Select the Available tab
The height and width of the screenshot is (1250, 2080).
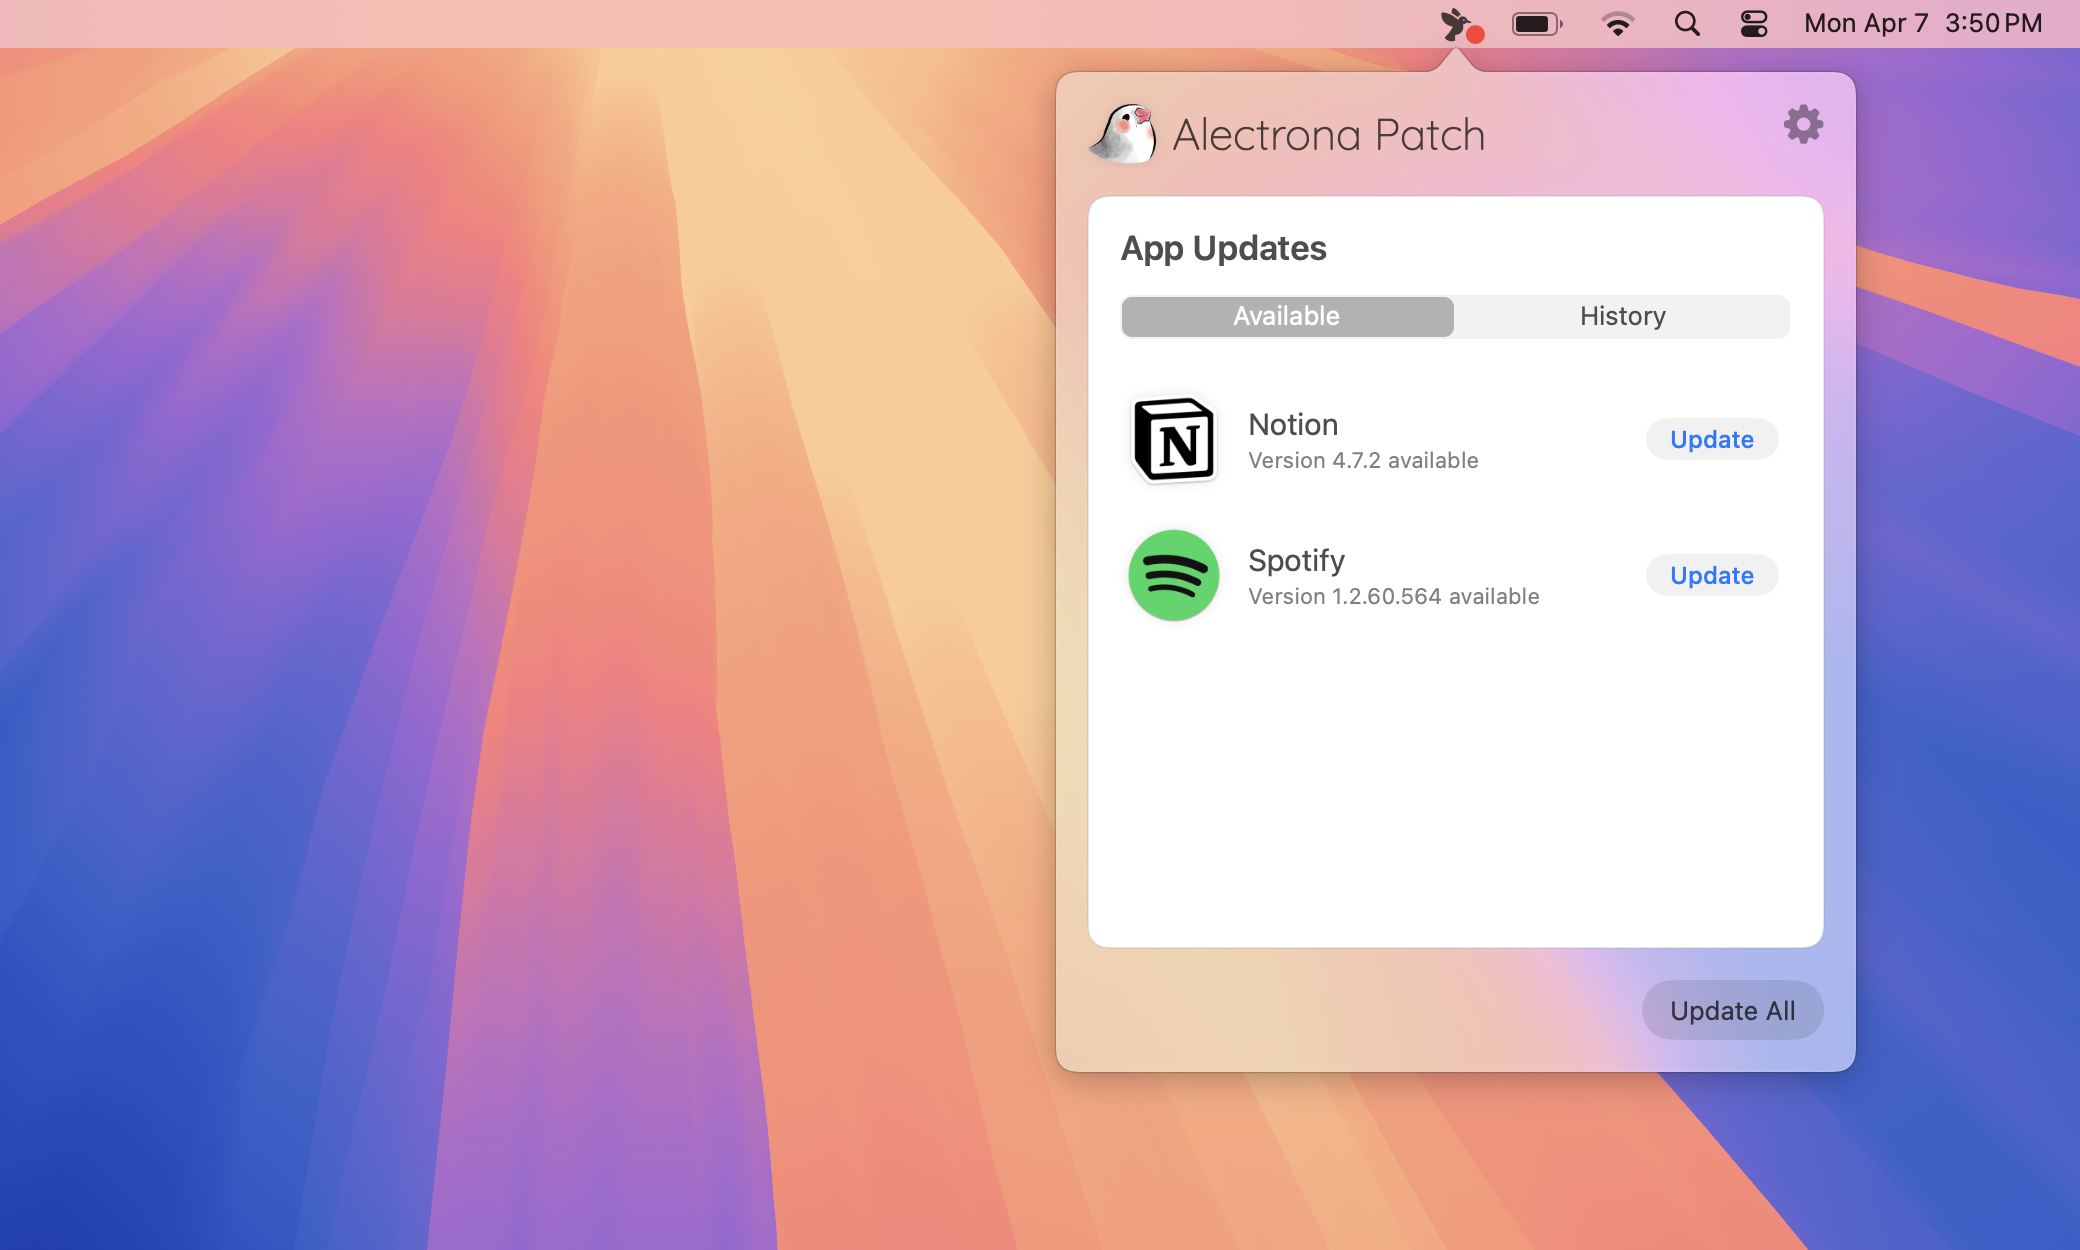(x=1287, y=316)
